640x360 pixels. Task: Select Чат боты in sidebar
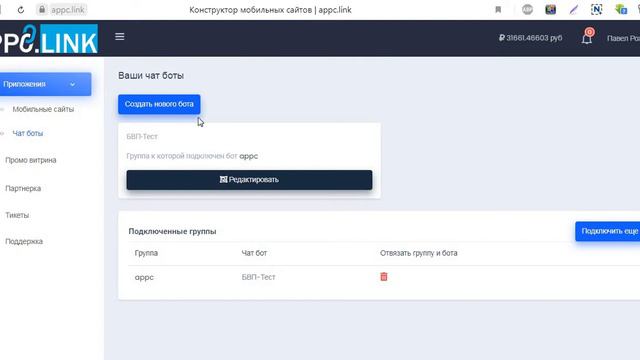pos(28,133)
